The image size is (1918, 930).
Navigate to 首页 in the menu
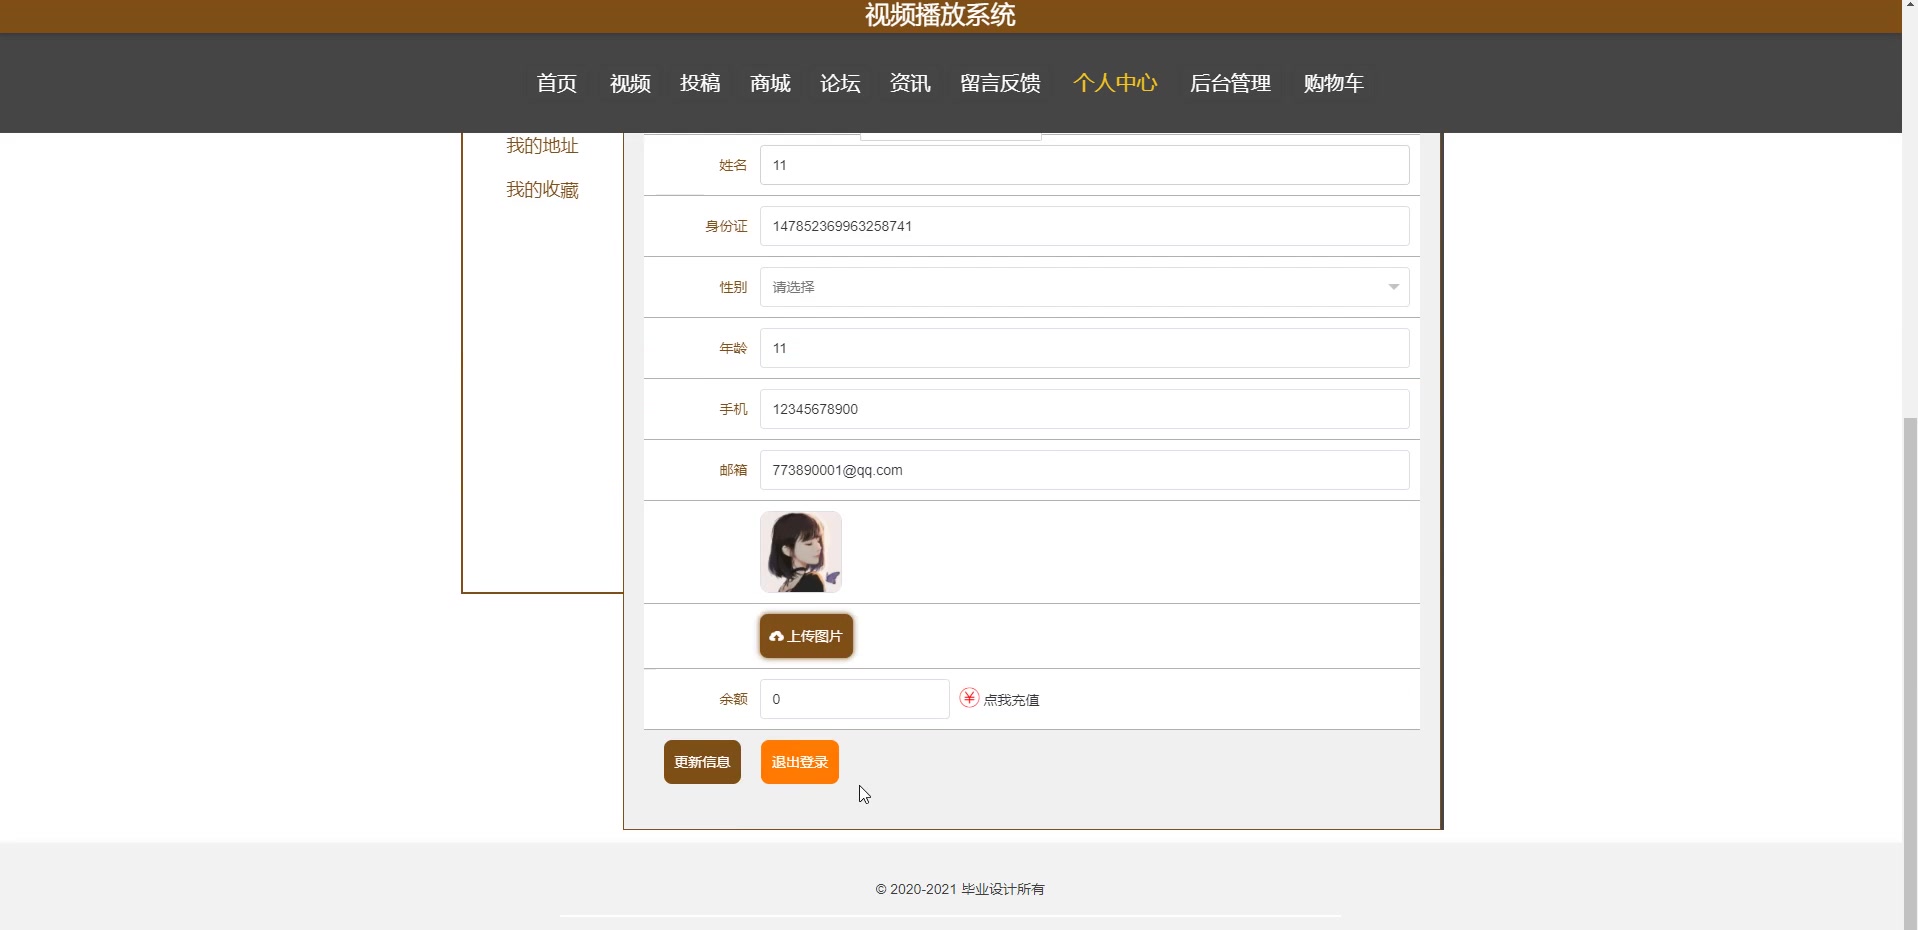tap(556, 84)
